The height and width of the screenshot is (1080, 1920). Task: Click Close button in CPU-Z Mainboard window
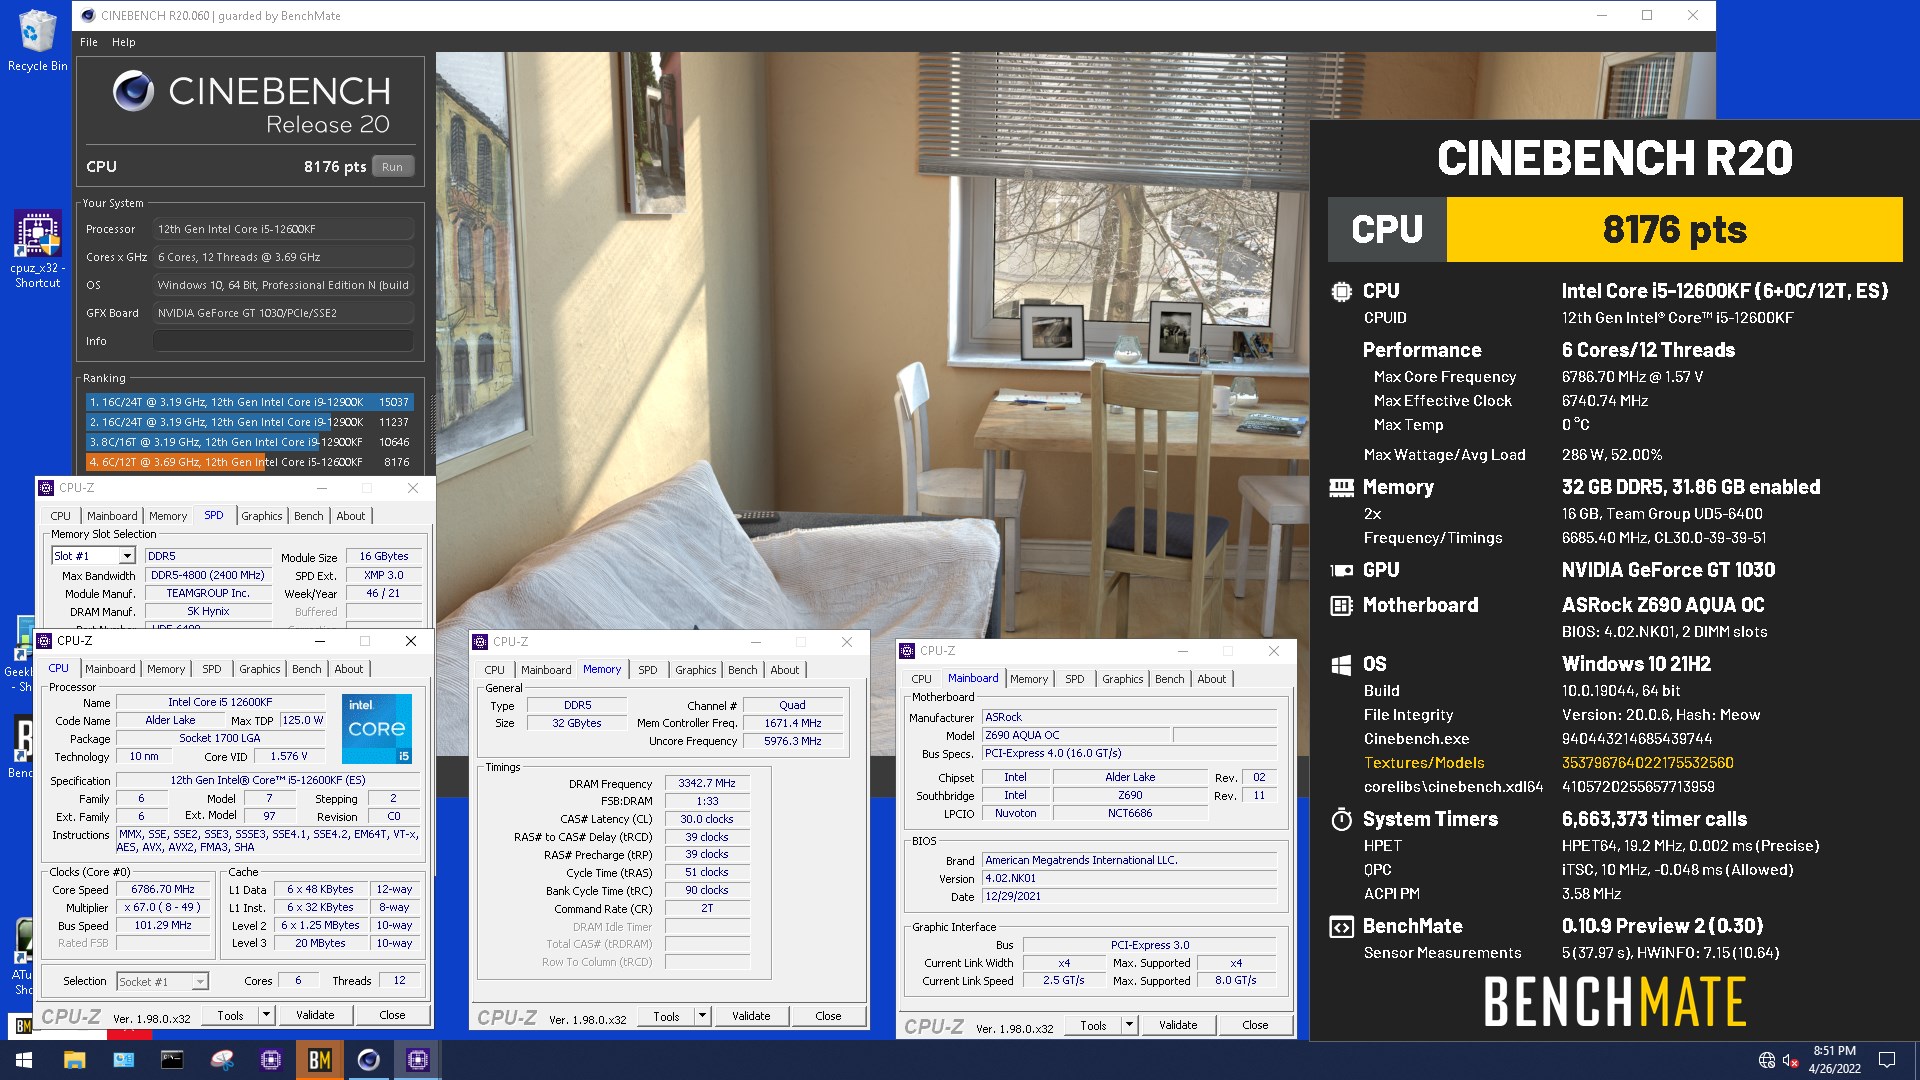pyautogui.click(x=1255, y=1025)
